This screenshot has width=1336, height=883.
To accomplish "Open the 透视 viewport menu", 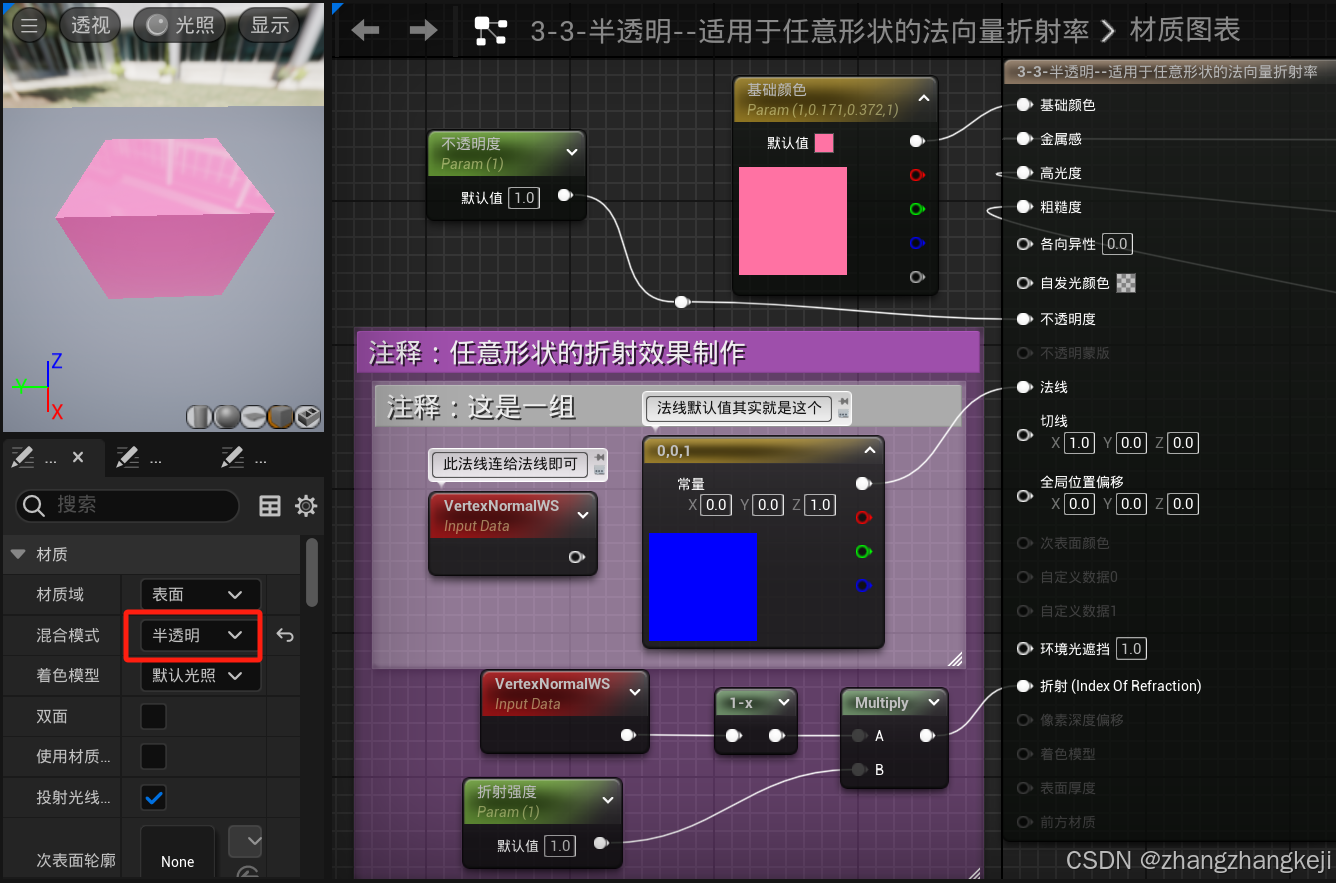I will (90, 25).
